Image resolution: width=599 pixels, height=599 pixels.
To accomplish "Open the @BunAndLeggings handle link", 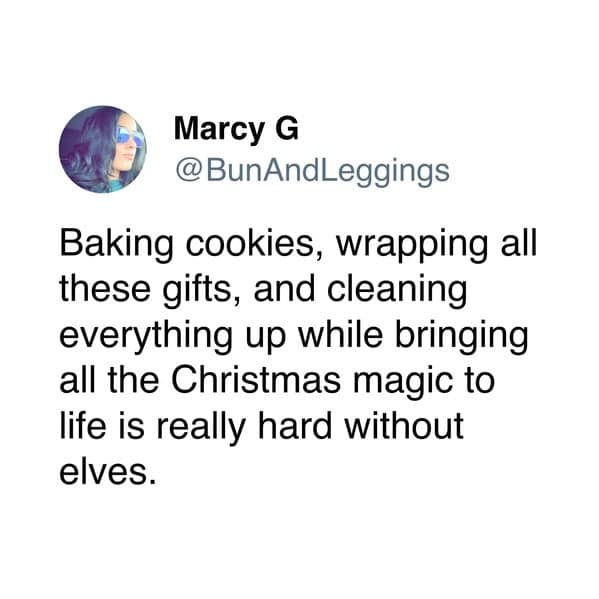I will tap(312, 172).
